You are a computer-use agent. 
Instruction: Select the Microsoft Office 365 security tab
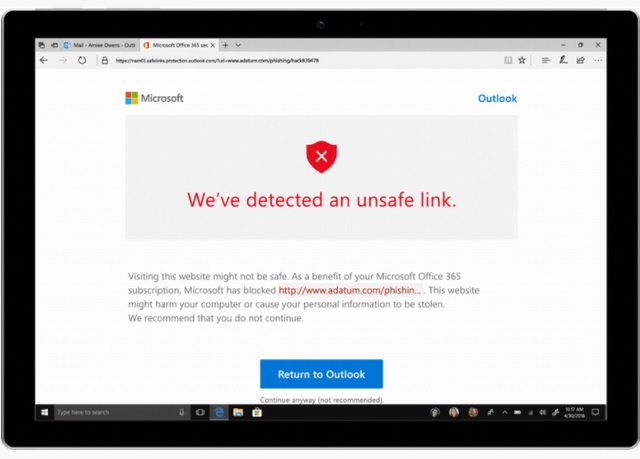coord(176,45)
